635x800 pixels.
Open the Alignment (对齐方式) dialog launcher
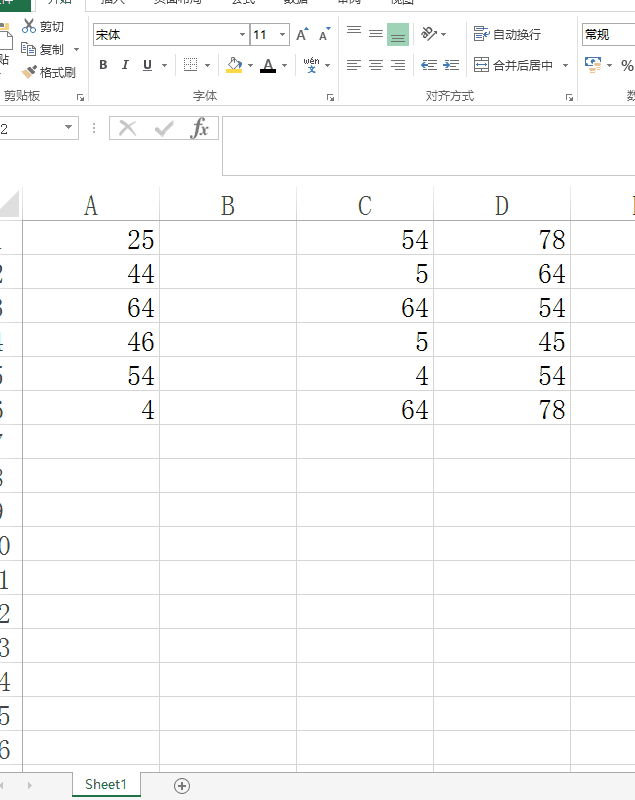[569, 97]
